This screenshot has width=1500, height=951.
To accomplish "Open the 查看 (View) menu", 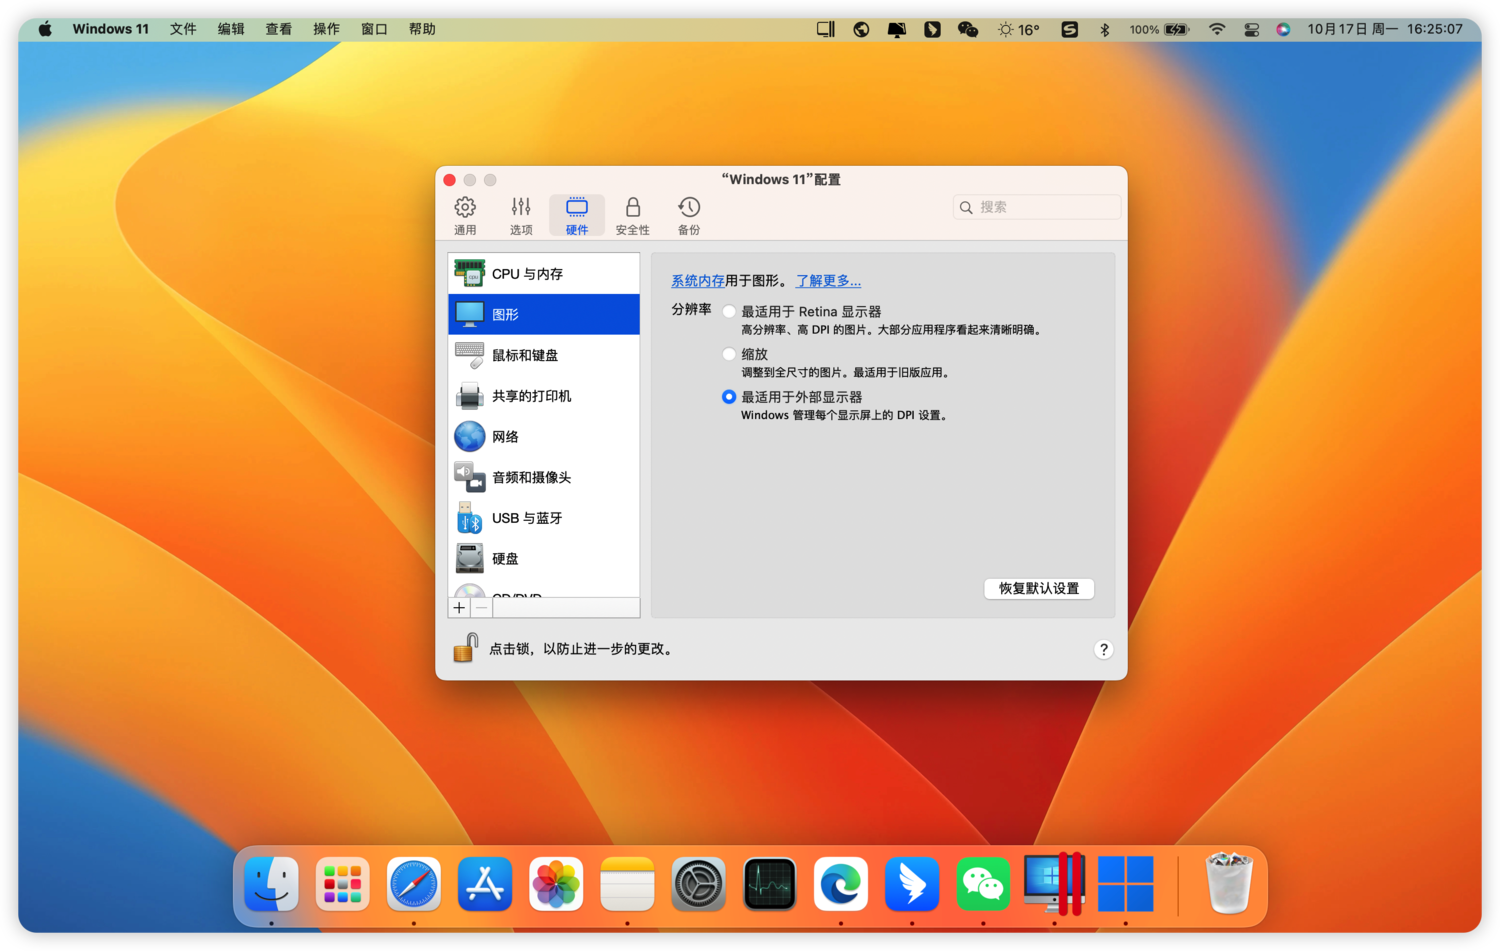I will pos(279,29).
